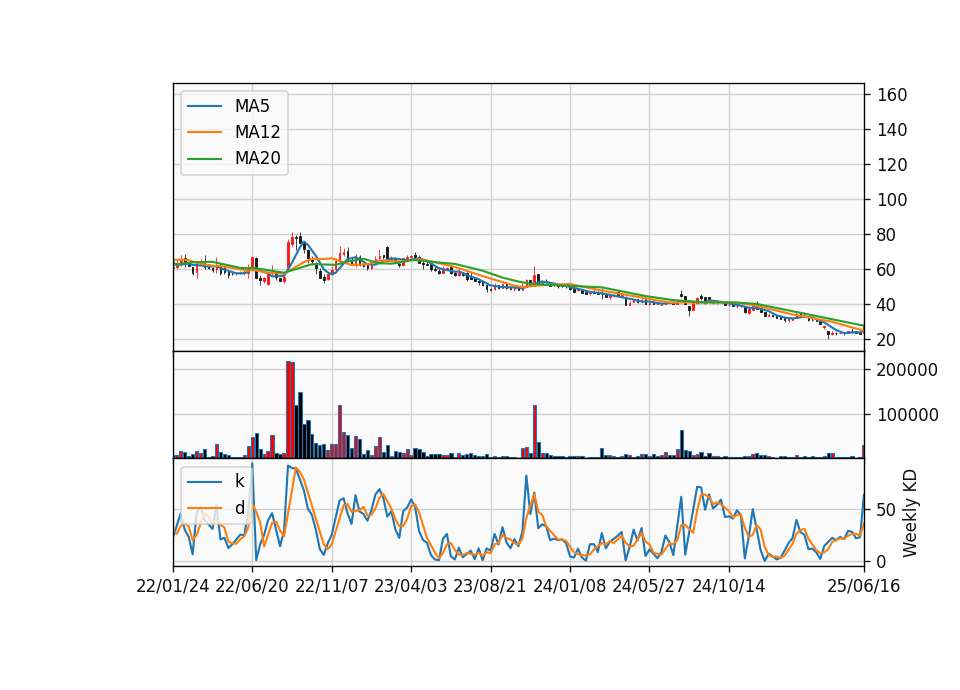The width and height of the screenshot is (960, 690).
Task: Click the 22/11/07 date label
Action: click(x=332, y=586)
